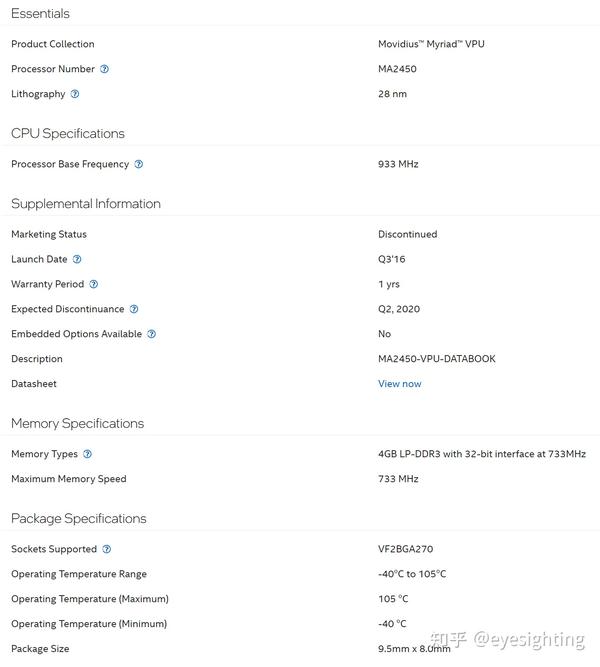
Task: Click the MA2450-VPU-DATABOOK description text
Action: click(x=436, y=359)
